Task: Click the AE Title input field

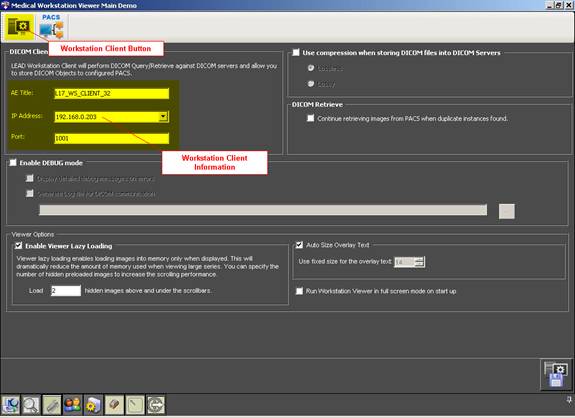Action: 112,94
